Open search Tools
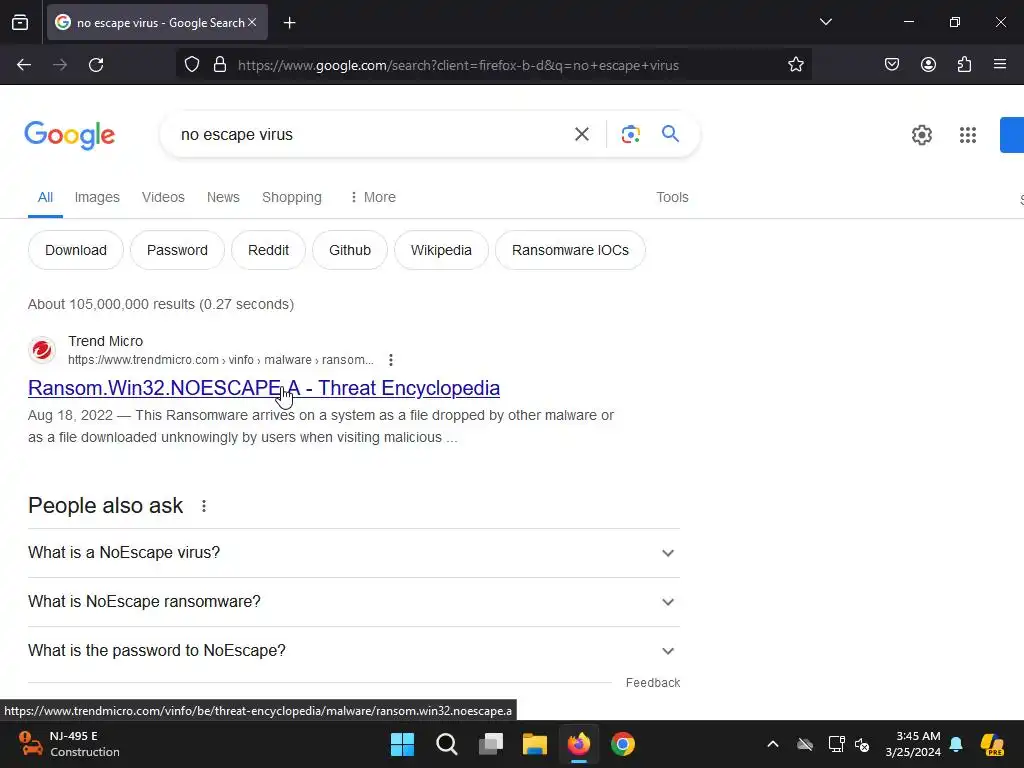Screen dimensions: 1024x768 click(672, 197)
